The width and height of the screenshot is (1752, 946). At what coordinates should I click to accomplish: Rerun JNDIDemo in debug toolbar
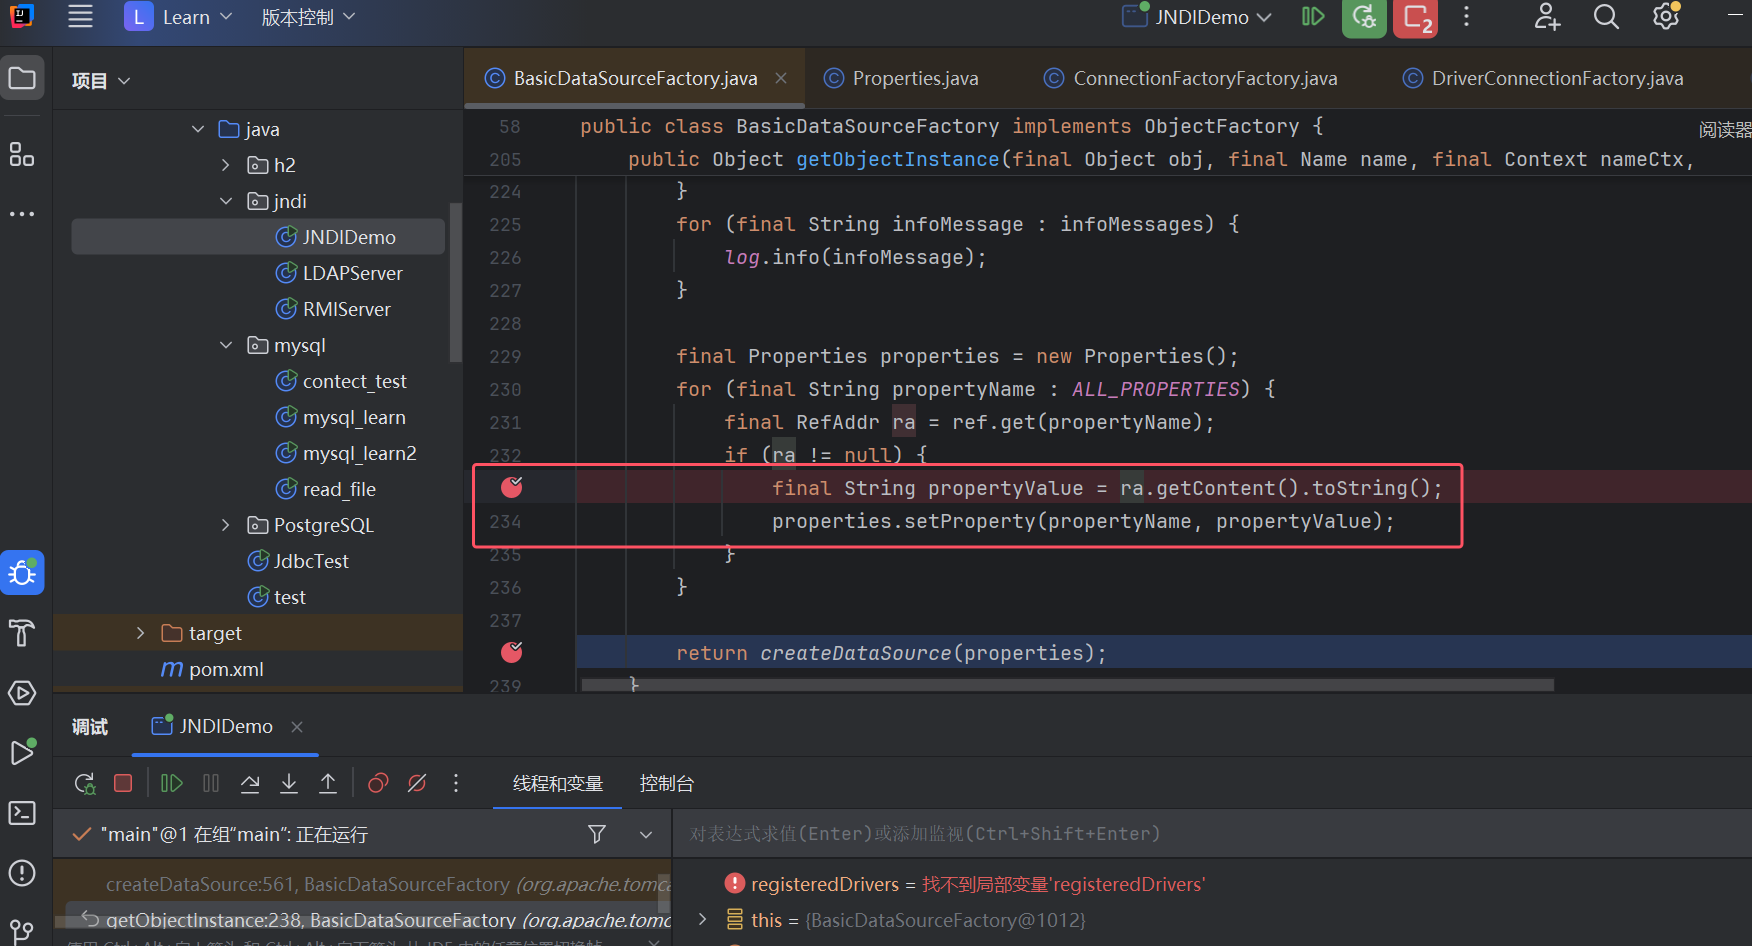85,783
